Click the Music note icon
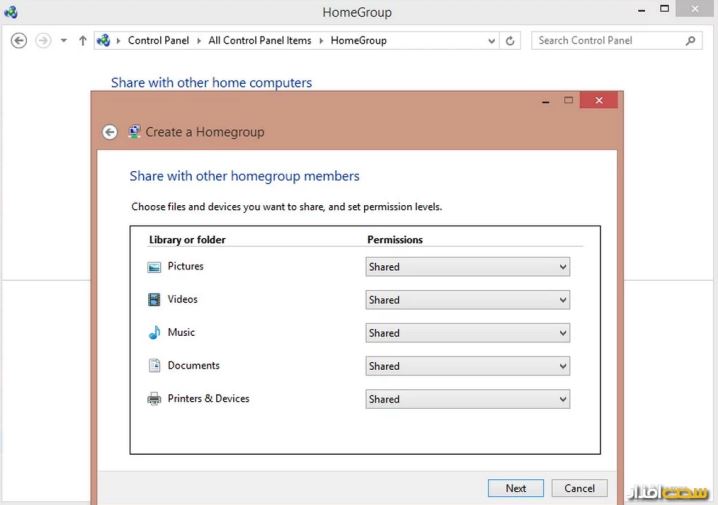 (154, 333)
